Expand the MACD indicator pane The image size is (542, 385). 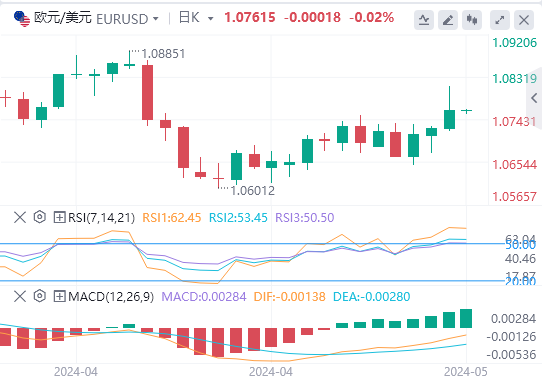point(59,296)
